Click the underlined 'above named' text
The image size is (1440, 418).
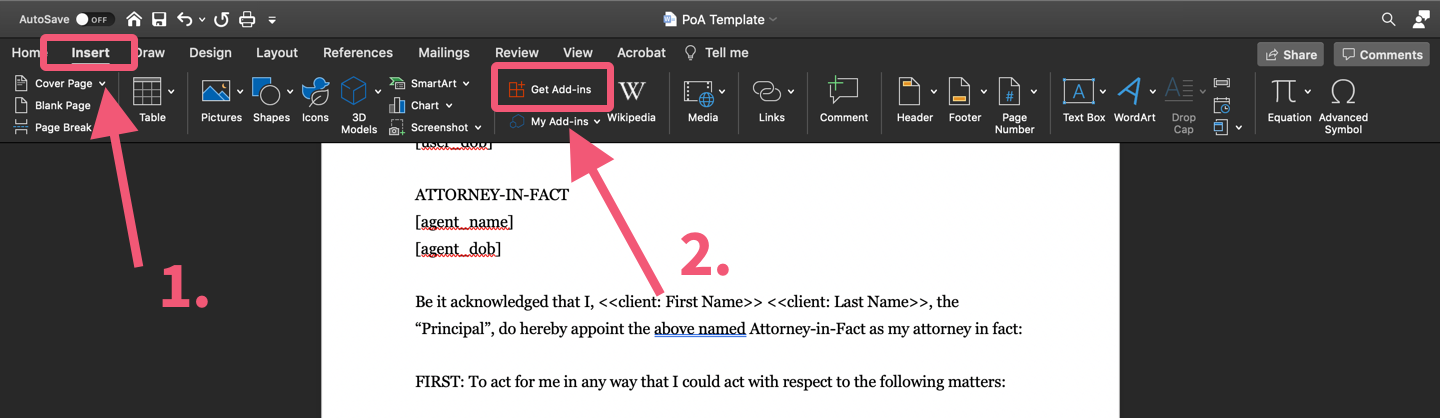pos(700,327)
